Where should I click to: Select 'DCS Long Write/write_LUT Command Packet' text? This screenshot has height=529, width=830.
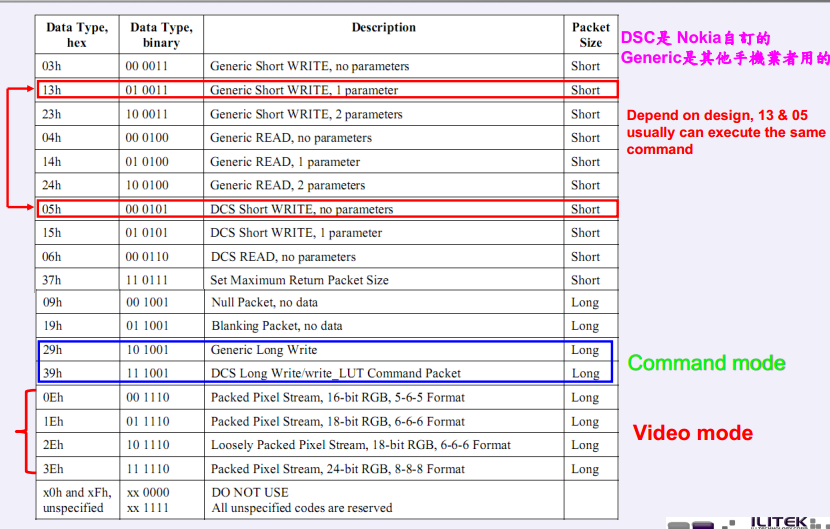coord(336,373)
